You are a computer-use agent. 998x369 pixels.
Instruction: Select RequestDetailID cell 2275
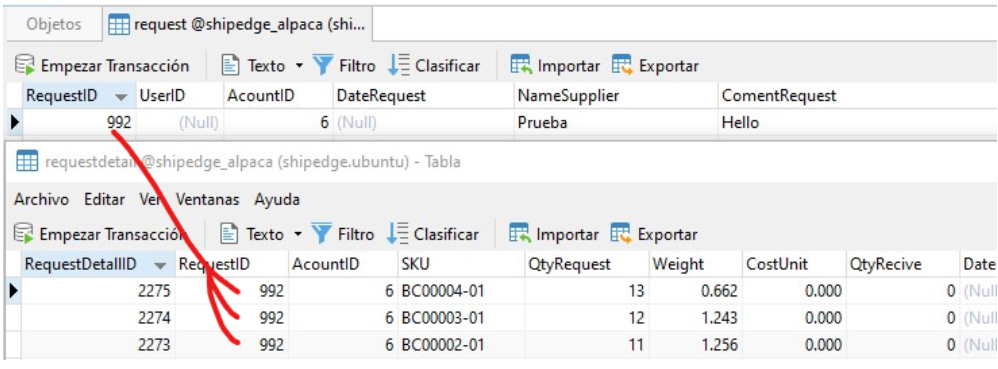pyautogui.click(x=99, y=291)
